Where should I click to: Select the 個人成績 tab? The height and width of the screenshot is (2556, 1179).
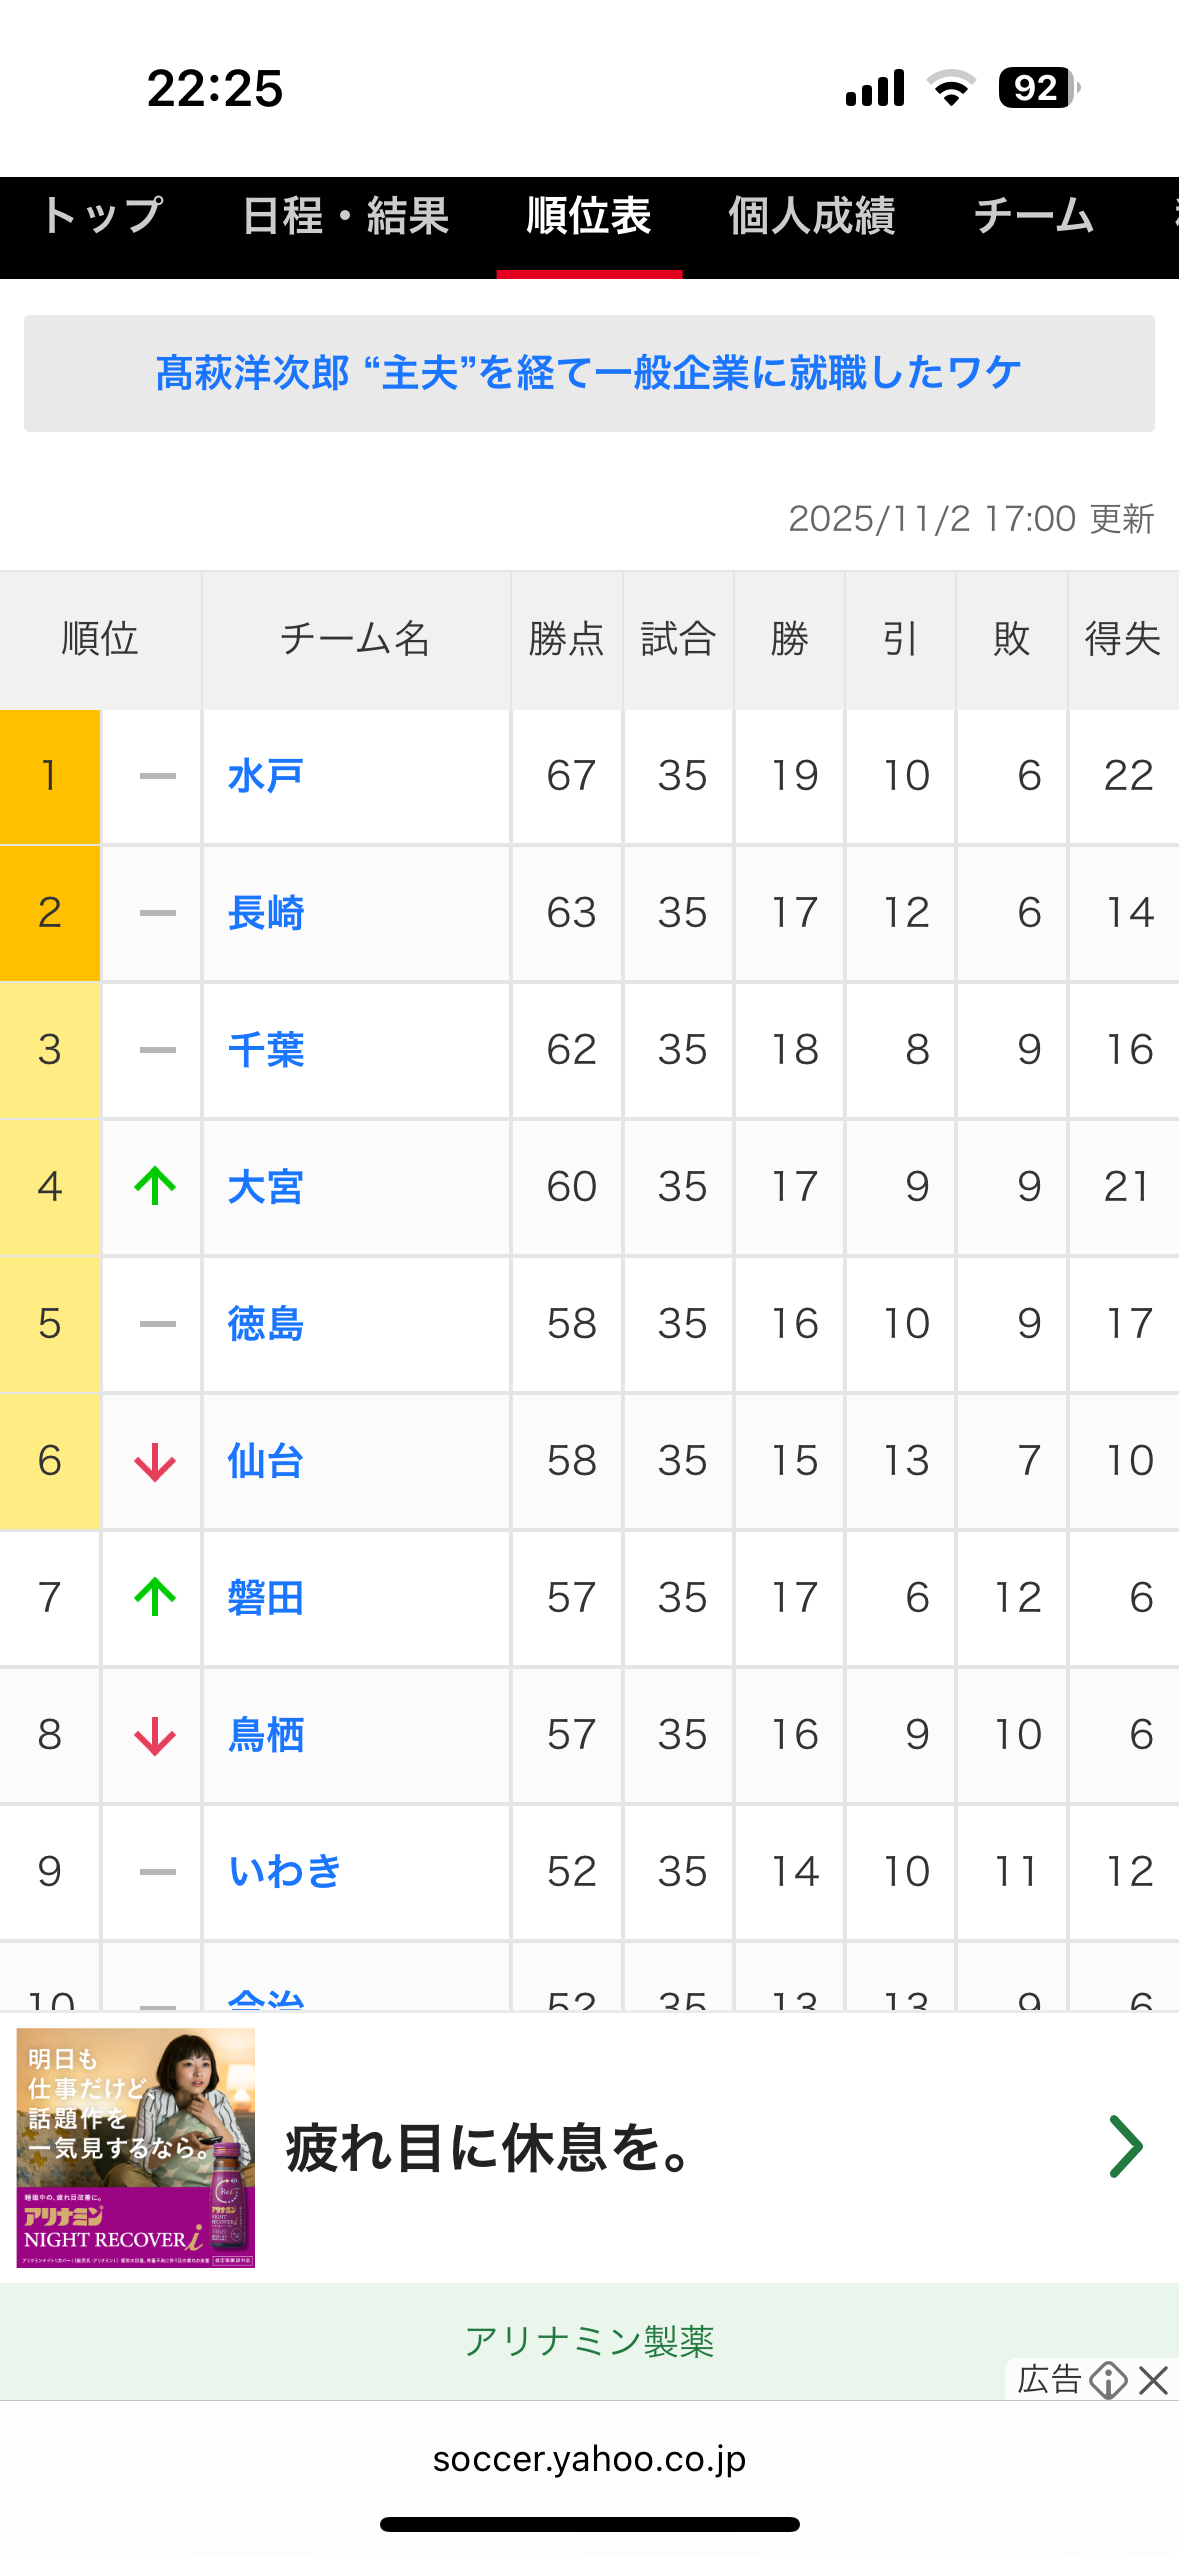coord(811,216)
